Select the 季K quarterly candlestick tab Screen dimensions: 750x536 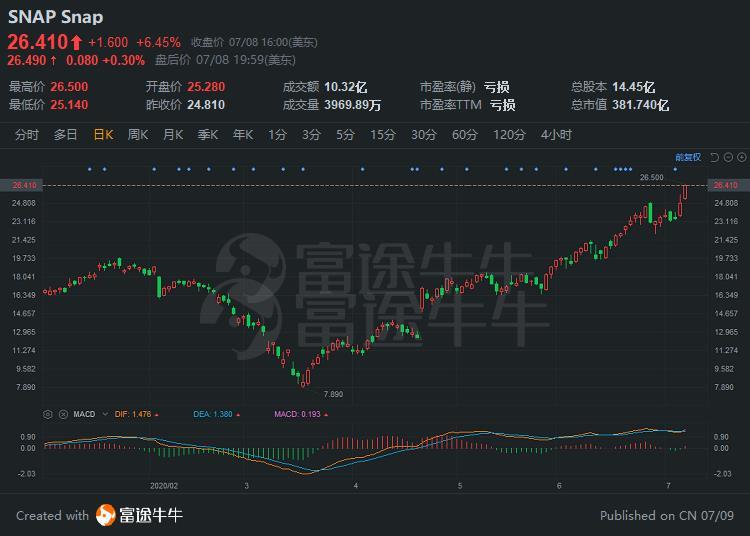[x=208, y=135]
